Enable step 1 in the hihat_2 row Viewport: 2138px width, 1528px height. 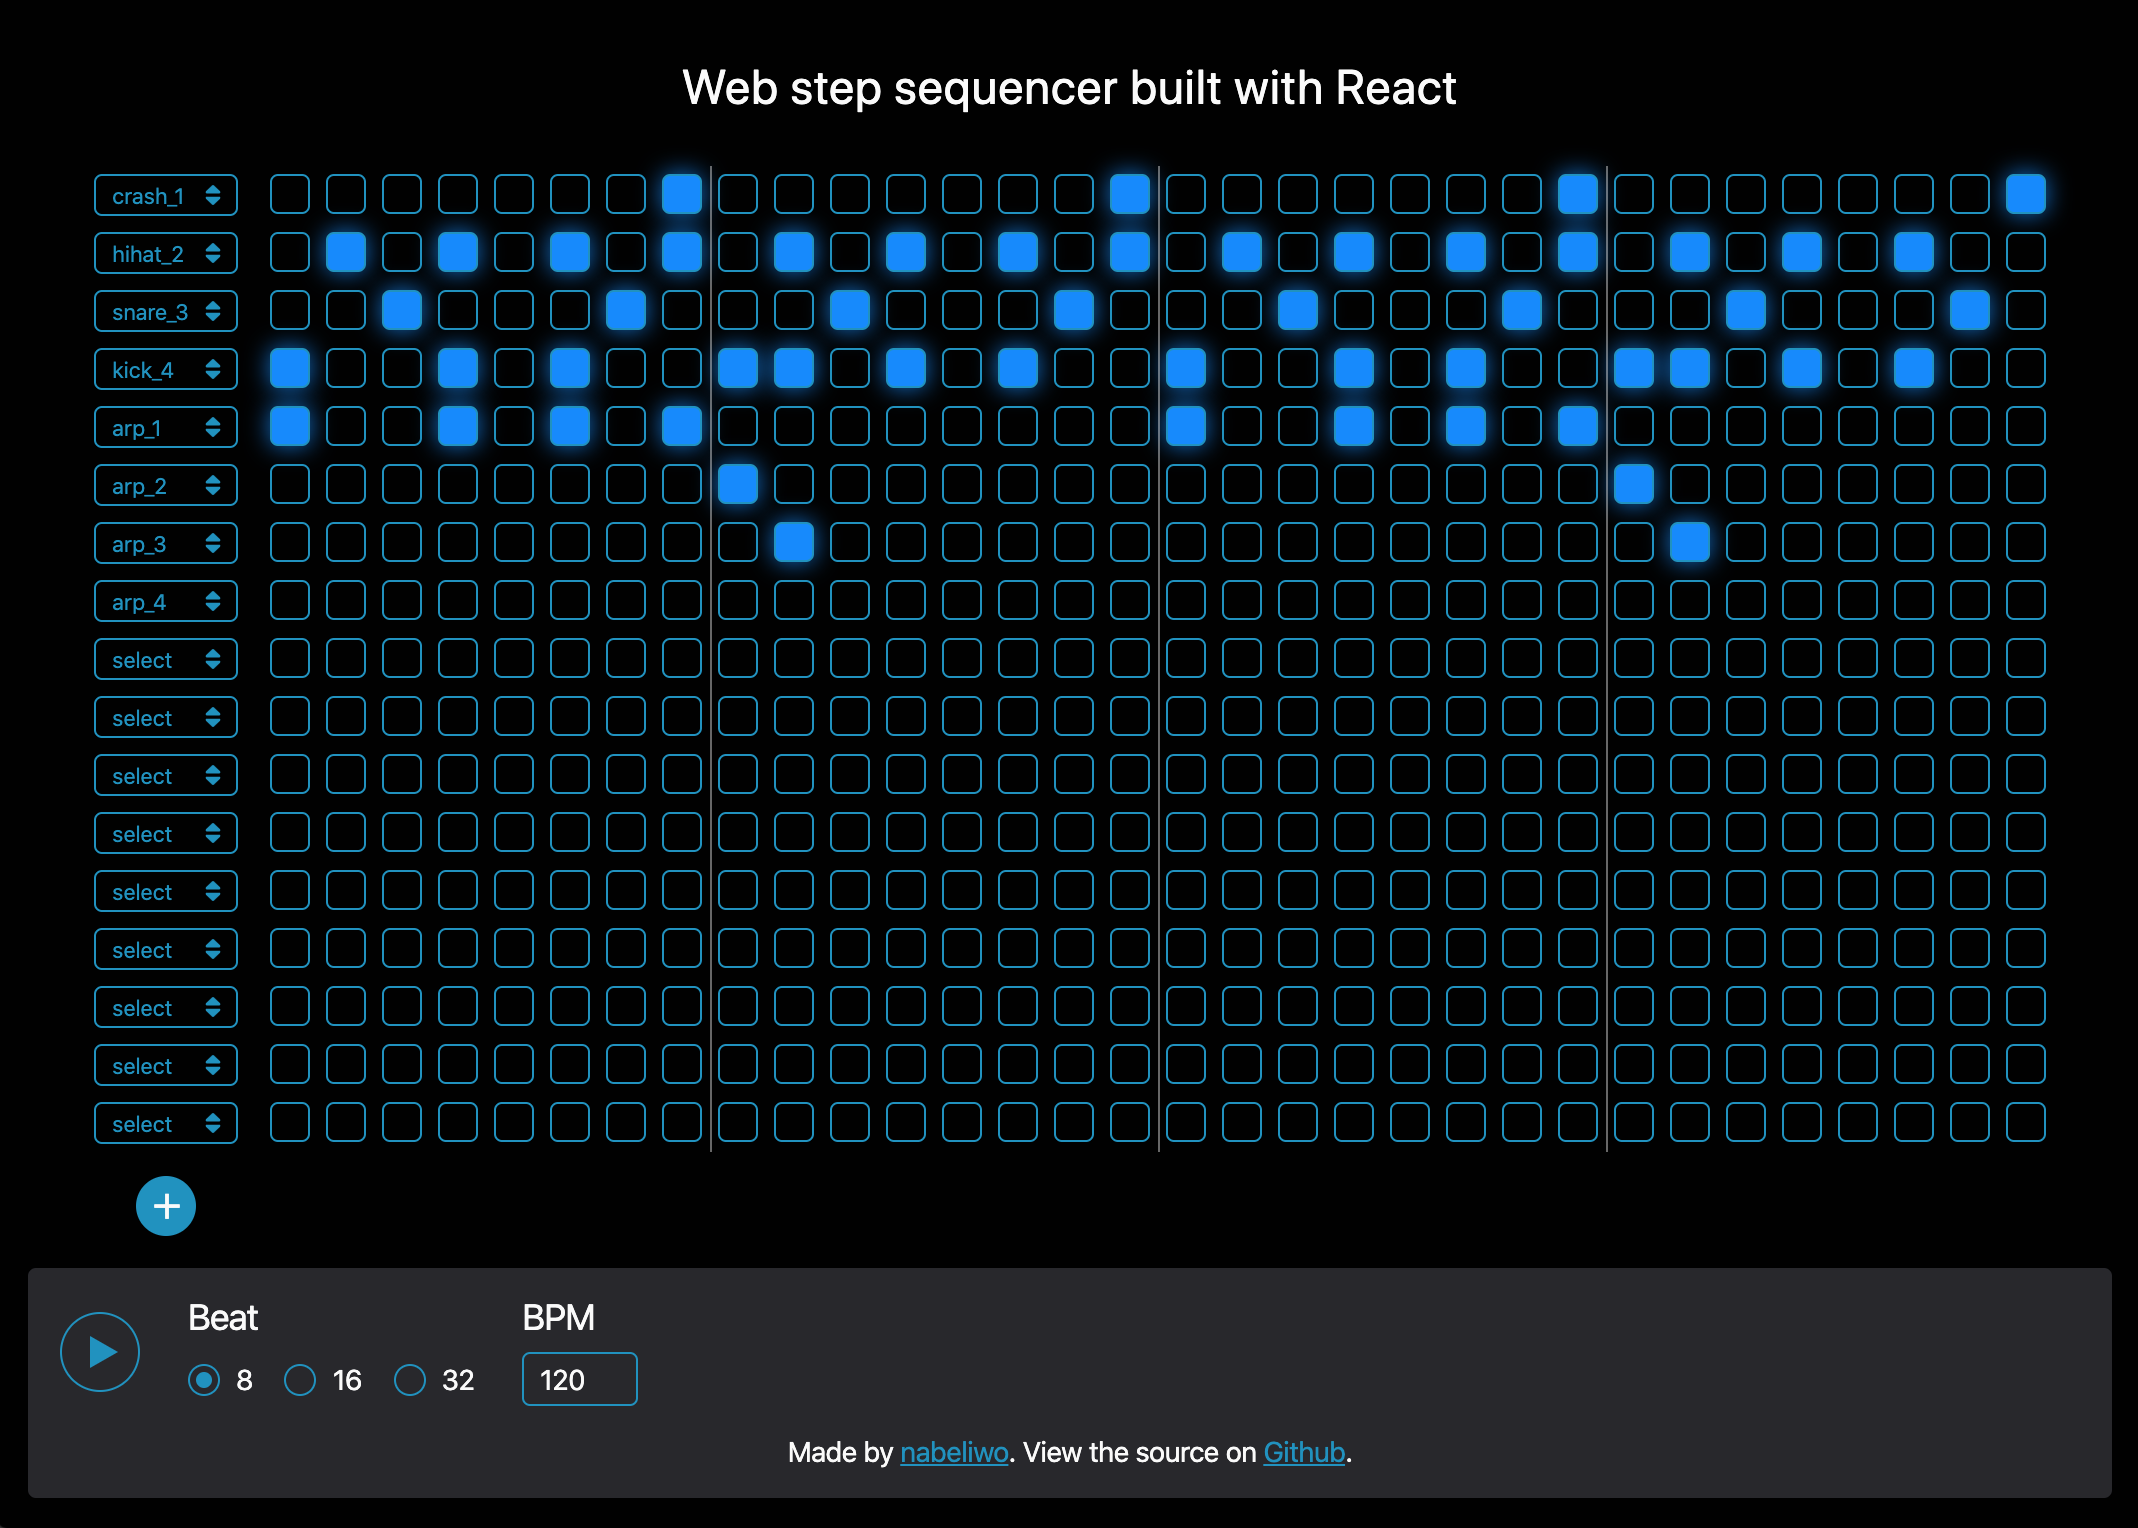point(290,252)
